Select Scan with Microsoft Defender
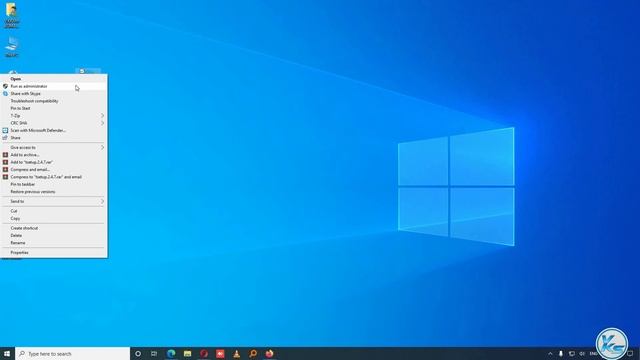640x360 pixels. [x=54, y=130]
